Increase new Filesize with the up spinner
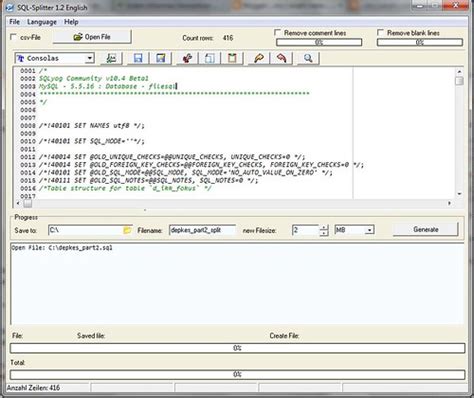 pyautogui.click(x=324, y=227)
